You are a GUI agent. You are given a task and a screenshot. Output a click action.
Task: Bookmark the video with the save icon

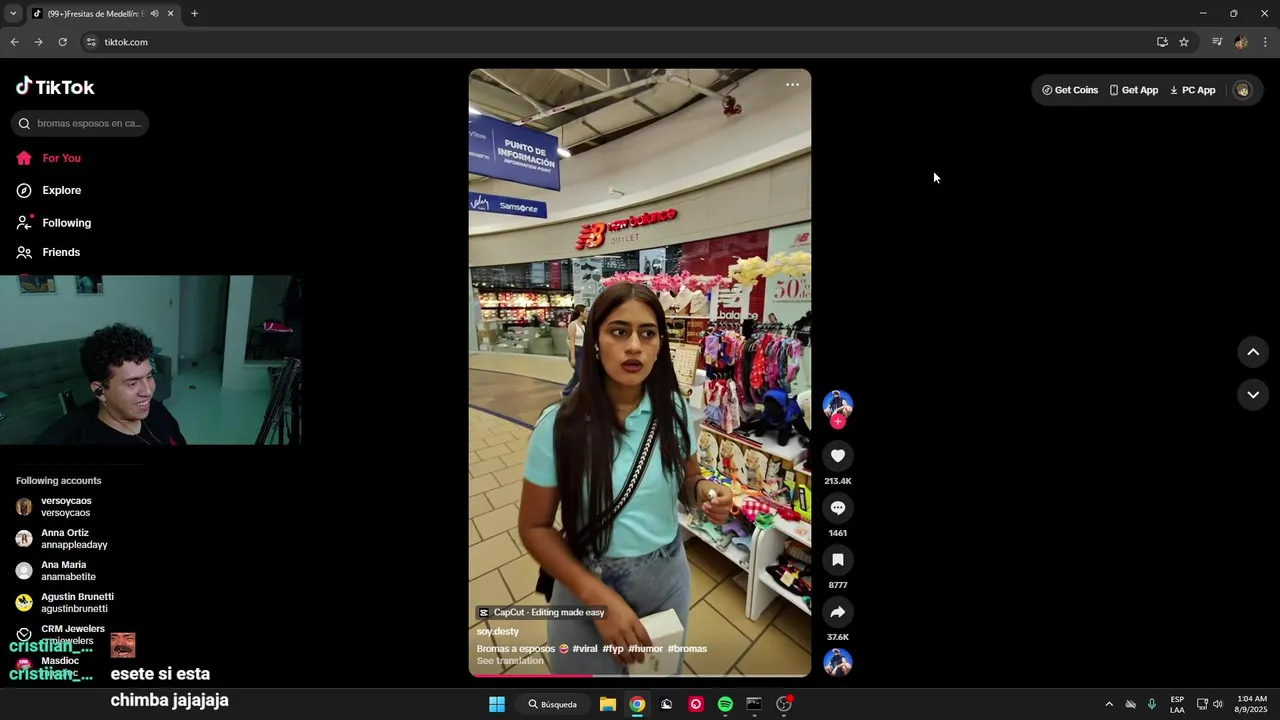[x=838, y=560]
